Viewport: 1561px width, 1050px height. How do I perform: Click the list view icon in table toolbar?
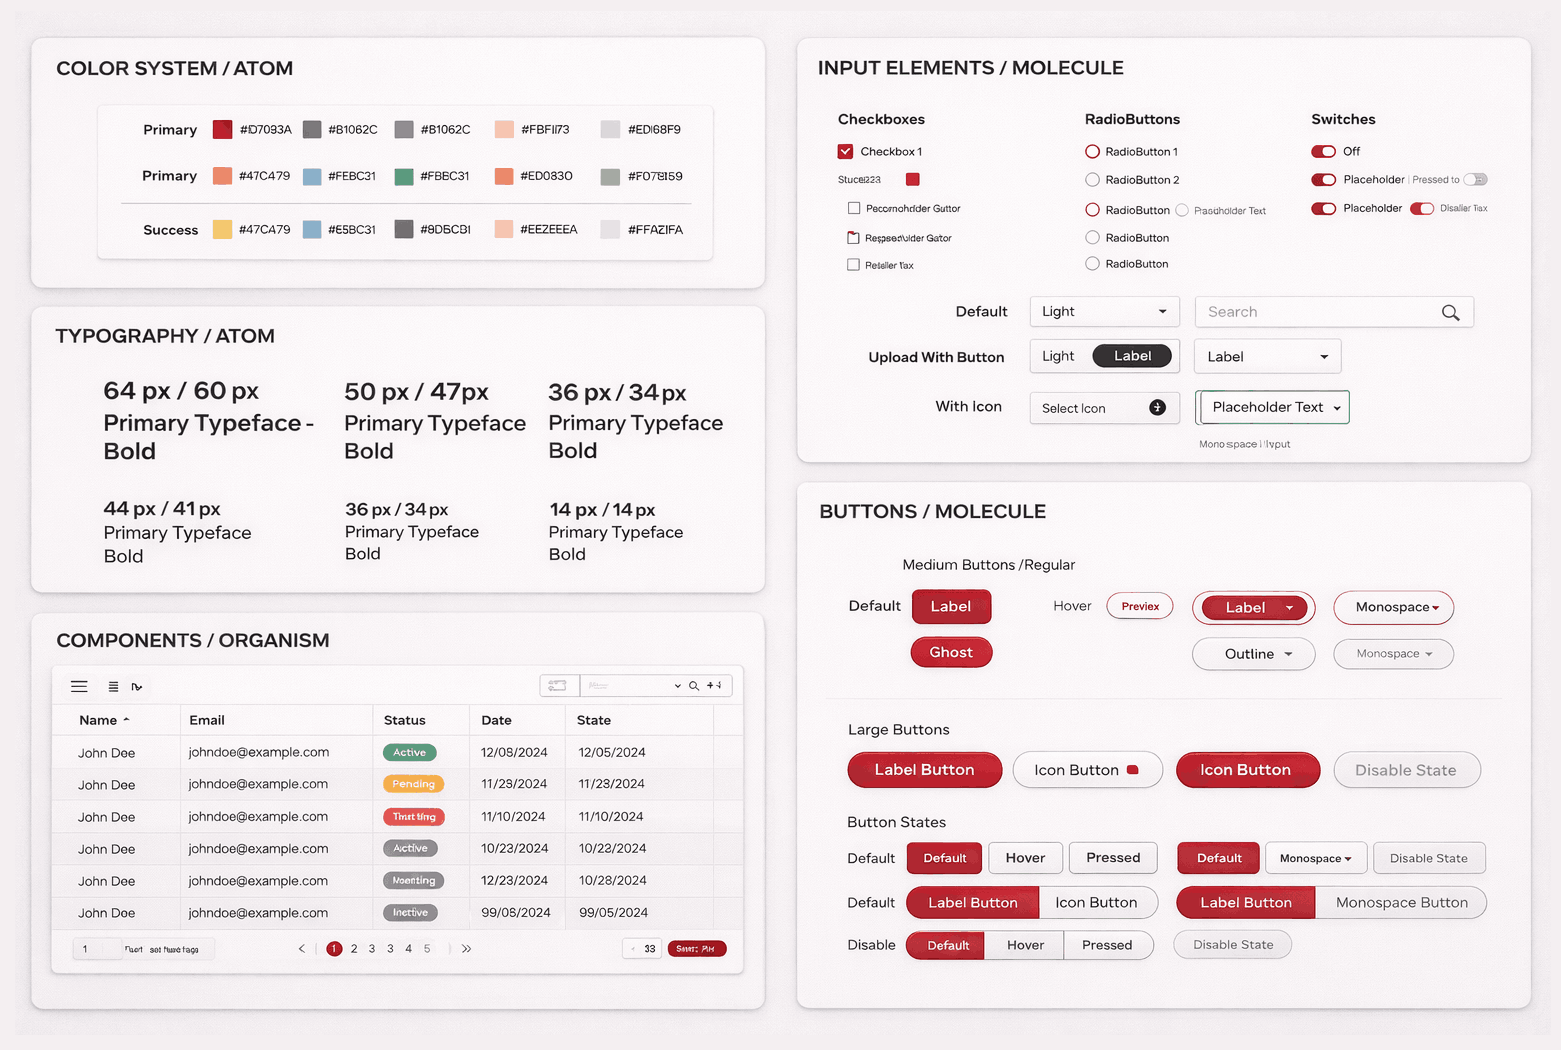coord(113,687)
